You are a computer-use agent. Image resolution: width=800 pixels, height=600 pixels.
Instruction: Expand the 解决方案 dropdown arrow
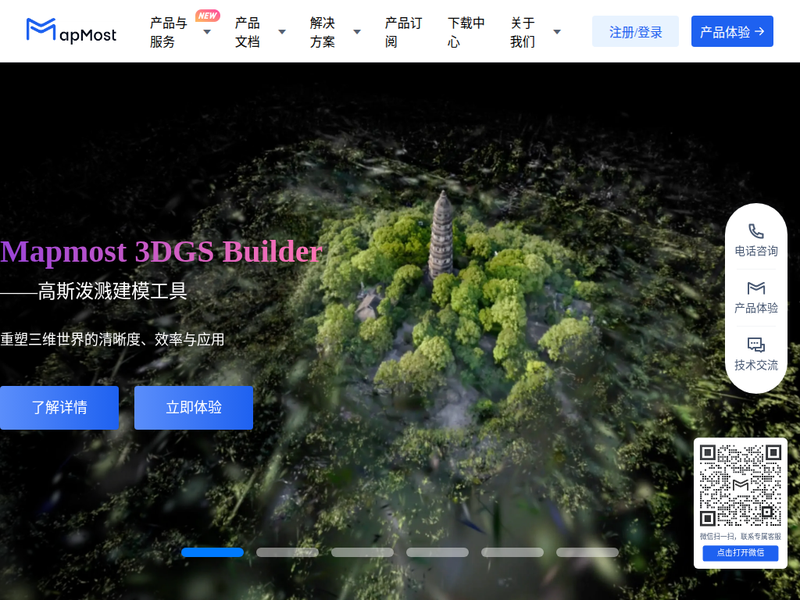point(357,32)
